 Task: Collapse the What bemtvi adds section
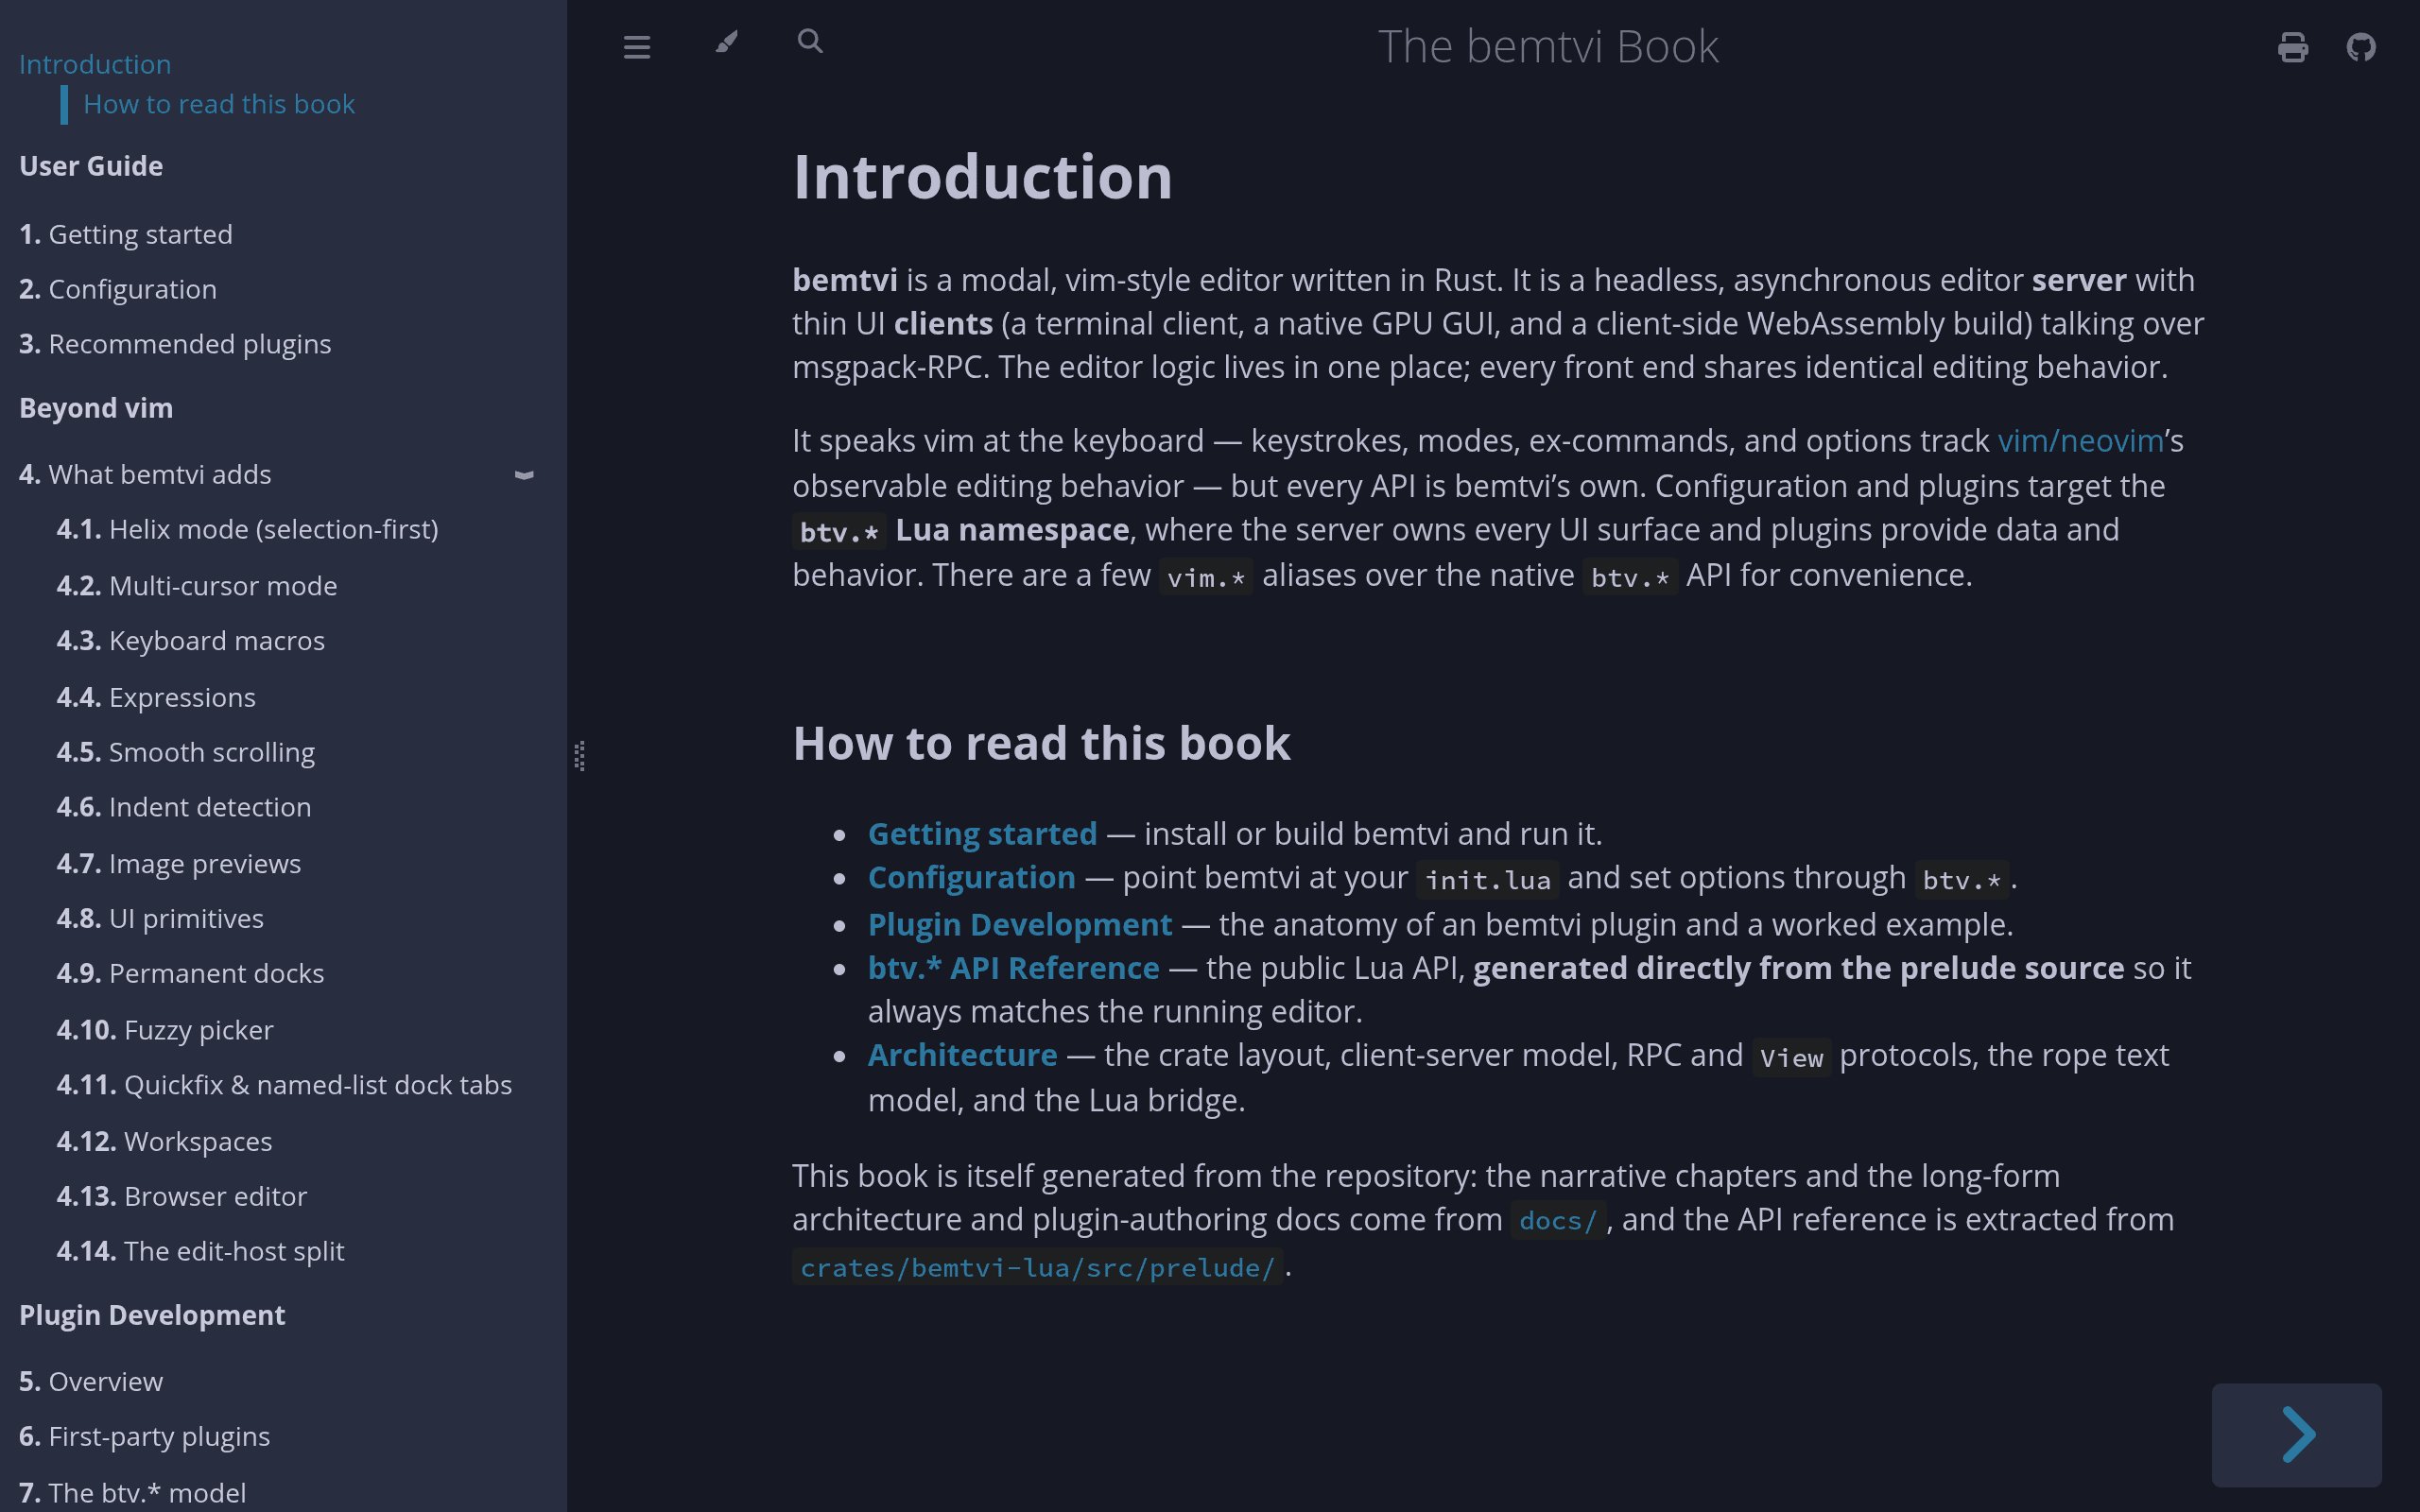[x=524, y=475]
